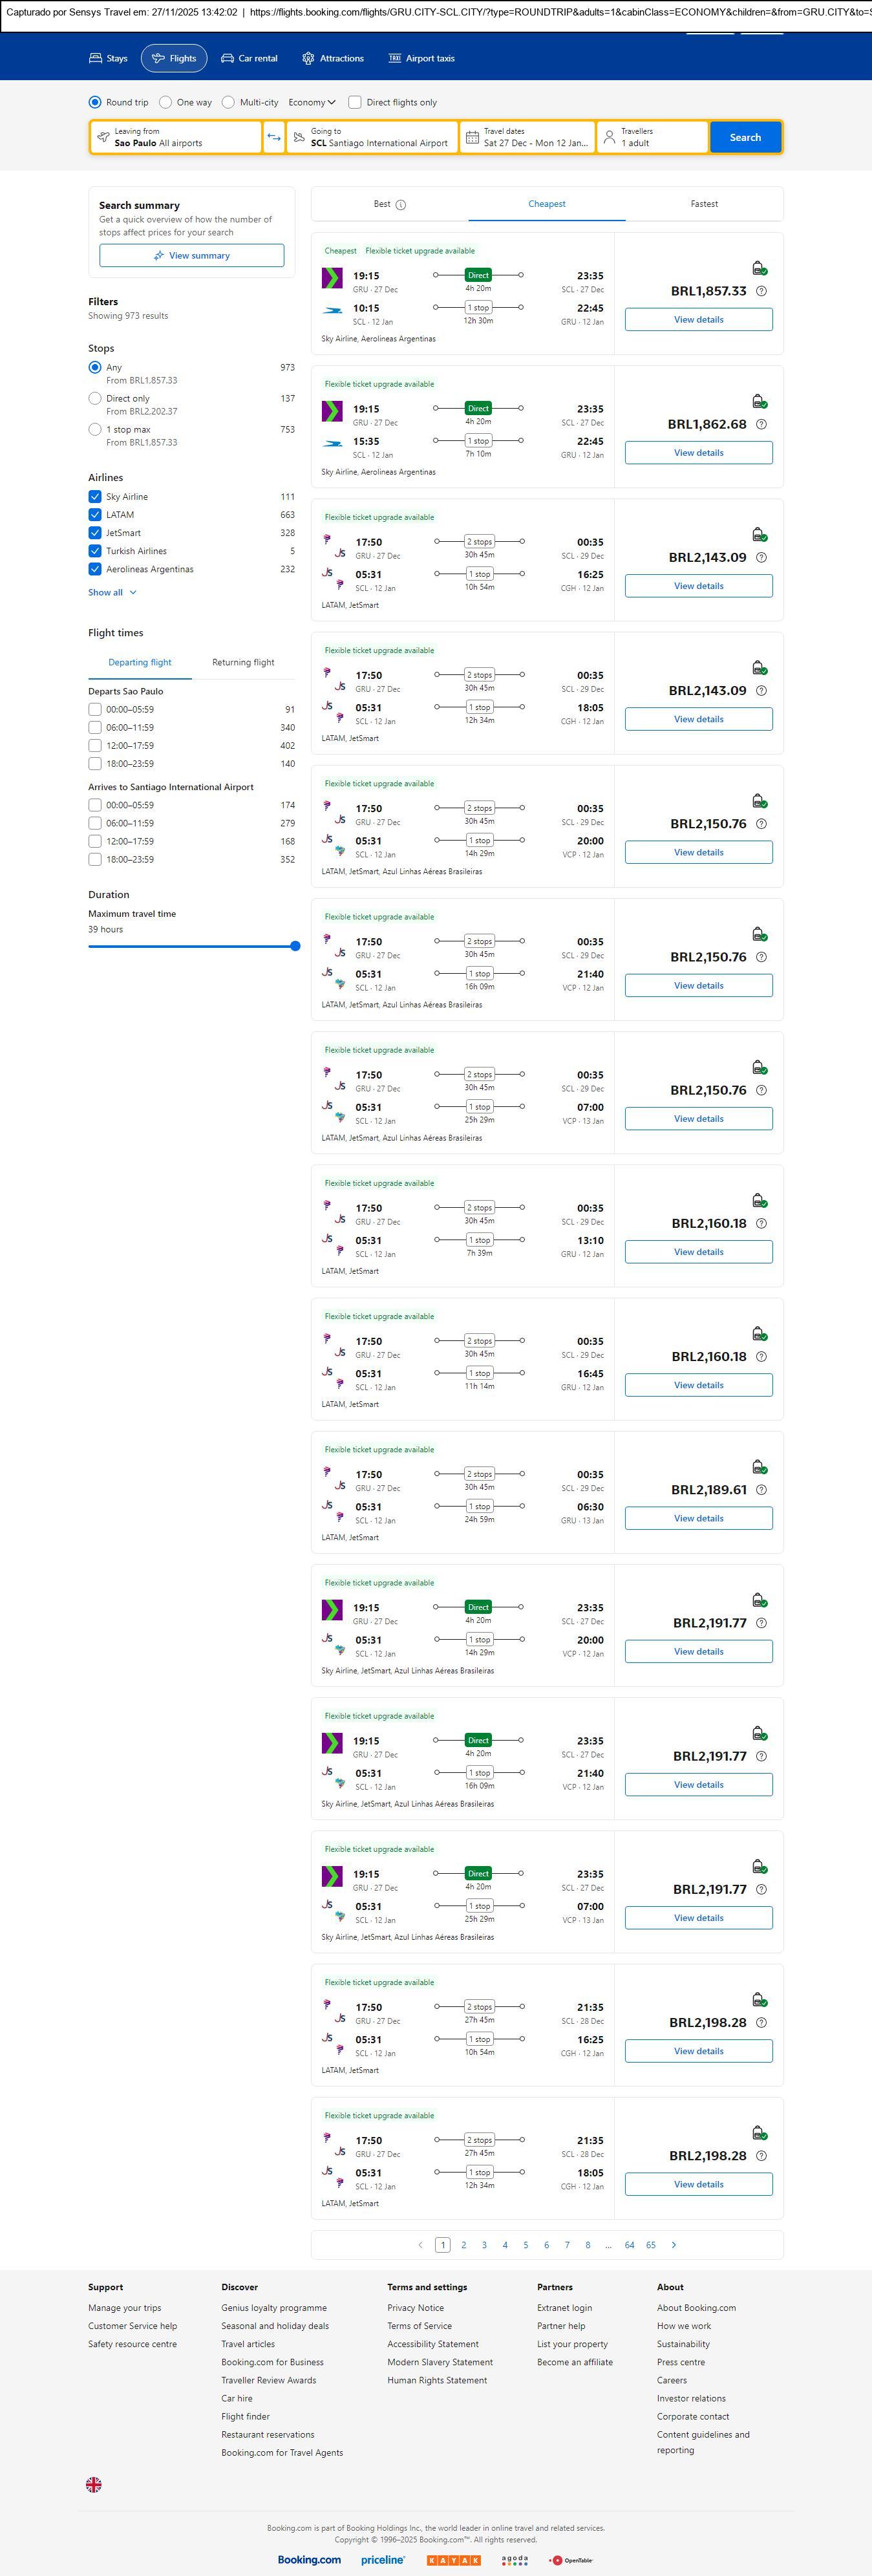This screenshot has height=2576, width=872.
Task: Click the View summary button
Action: [x=191, y=256]
